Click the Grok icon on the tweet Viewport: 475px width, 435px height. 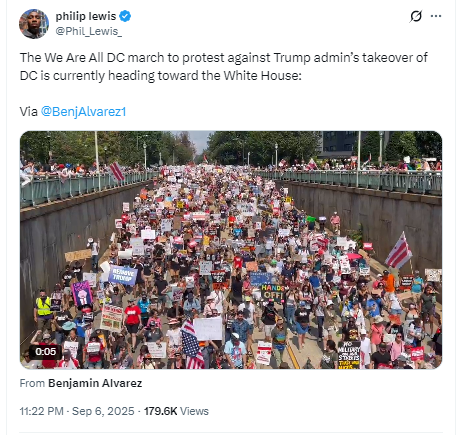point(416,16)
